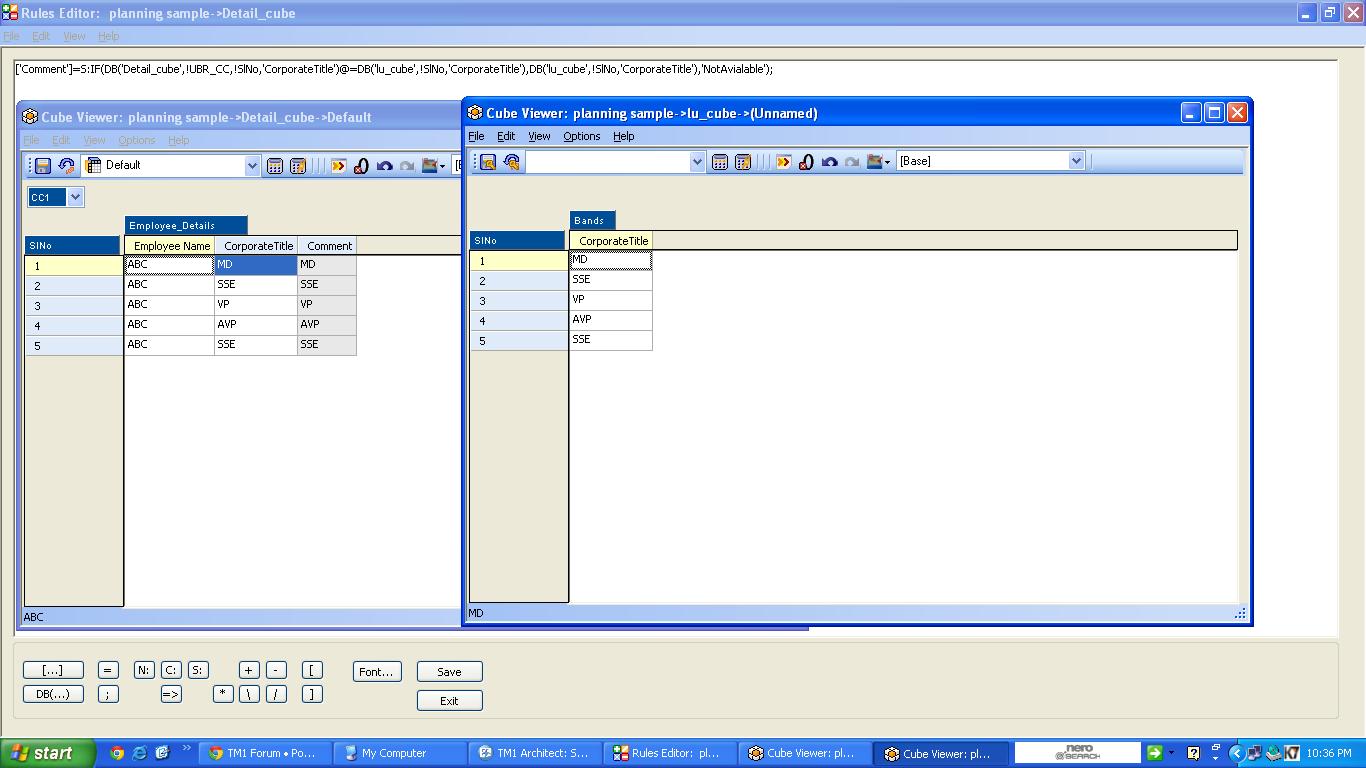Click the Font... button

[x=377, y=672]
